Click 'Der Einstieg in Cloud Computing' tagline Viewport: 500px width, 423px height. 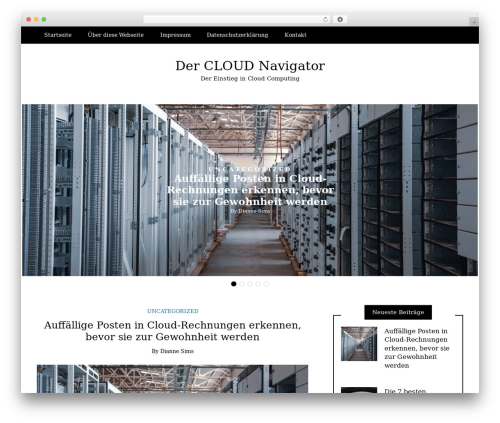[250, 79]
